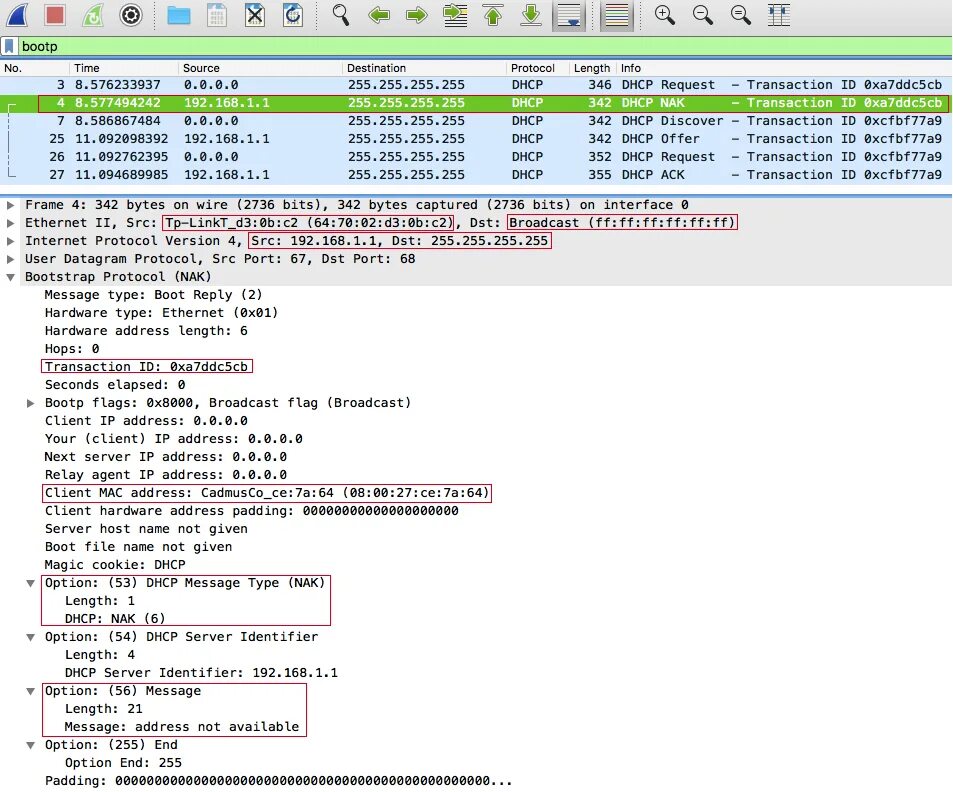Reload the capture file icon
Image resolution: width=953 pixels, height=792 pixels.
click(293, 15)
